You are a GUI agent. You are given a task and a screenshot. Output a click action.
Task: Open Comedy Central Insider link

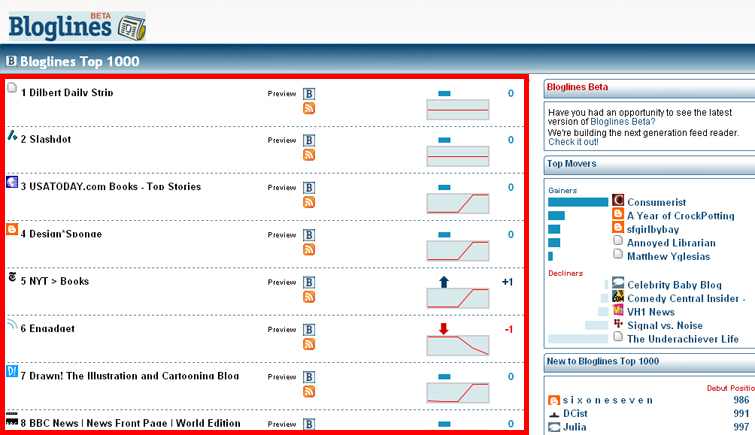coord(686,299)
